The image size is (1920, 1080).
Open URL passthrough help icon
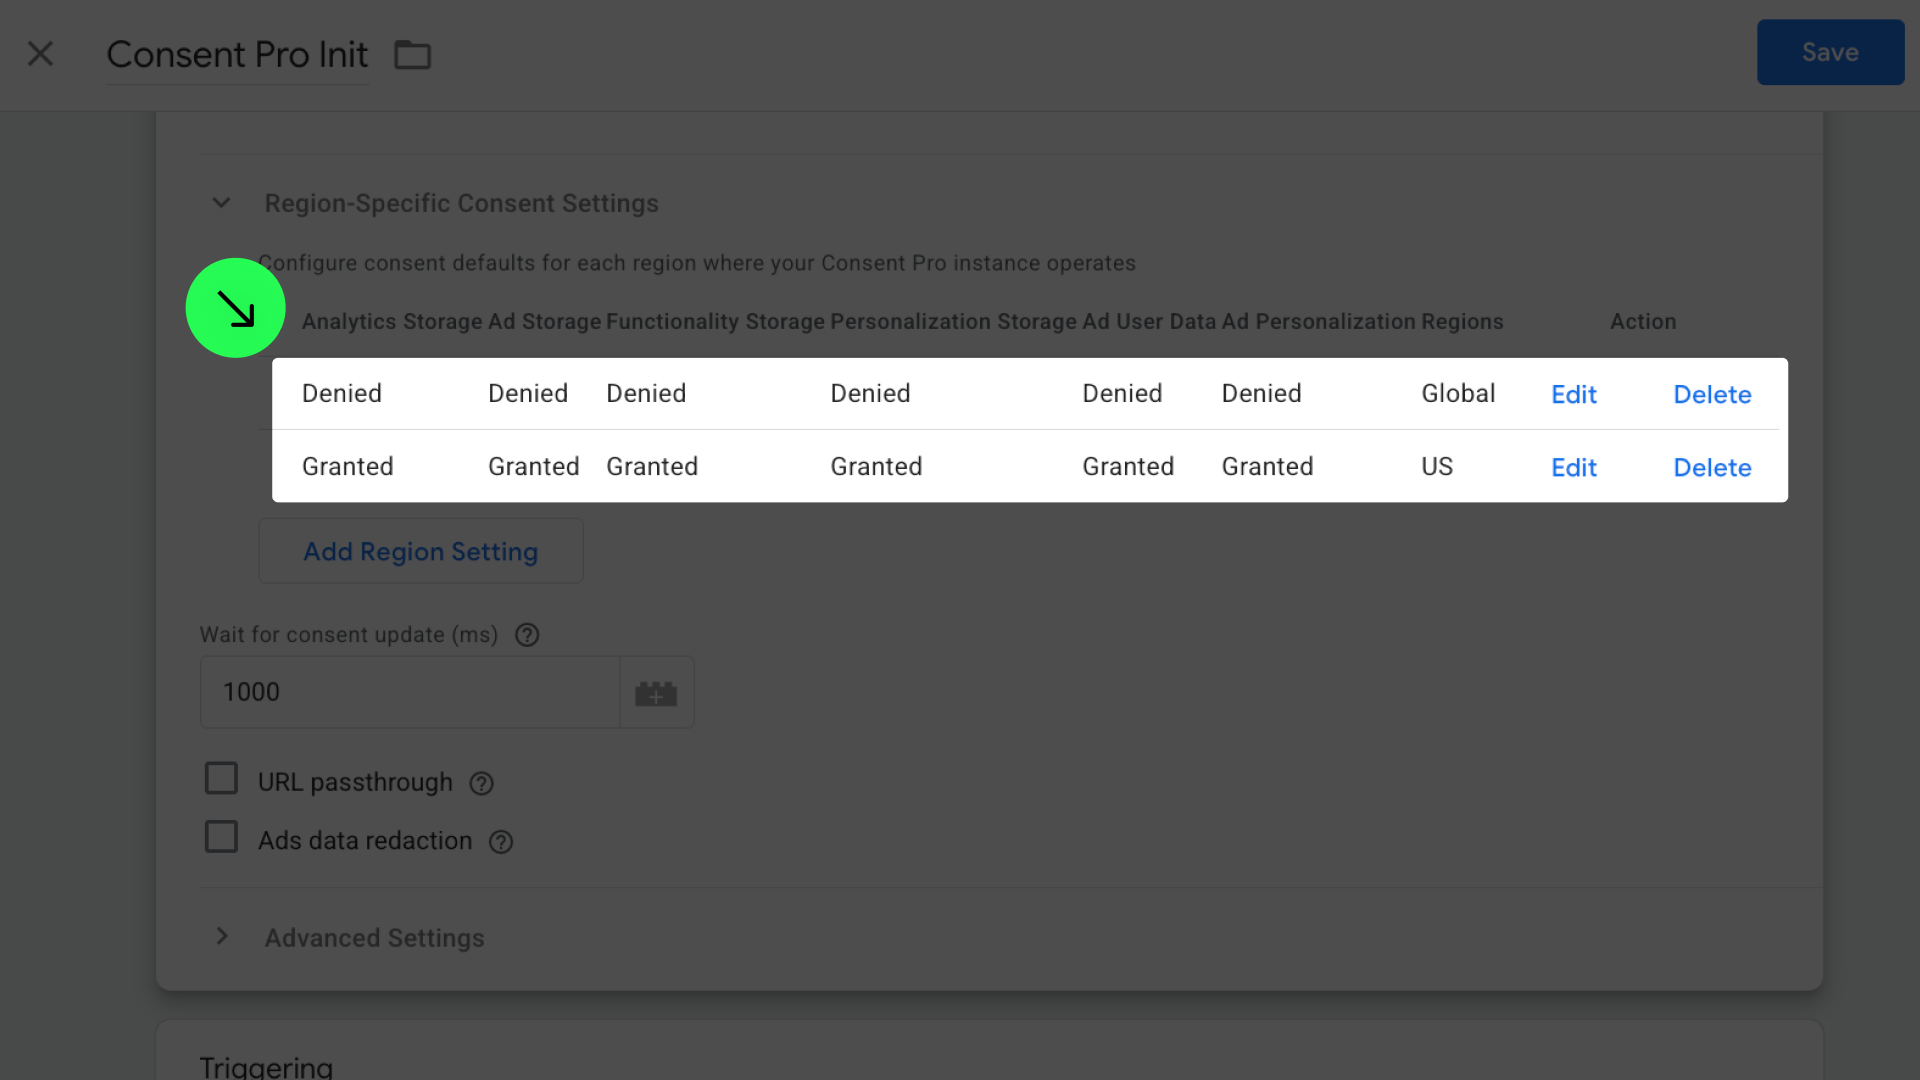(x=482, y=784)
